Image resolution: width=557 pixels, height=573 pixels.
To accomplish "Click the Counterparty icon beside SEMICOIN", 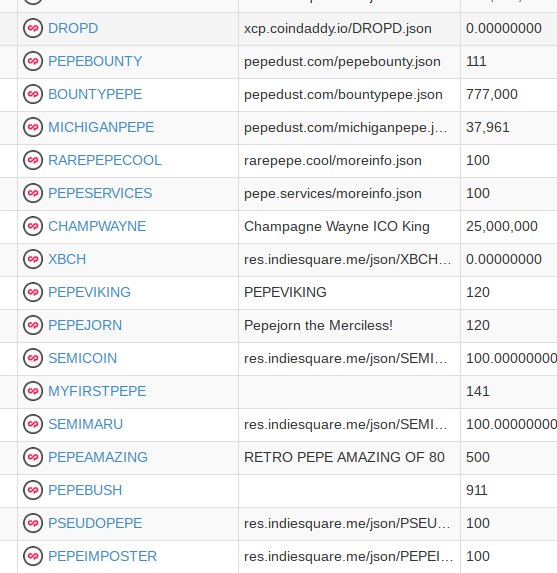I will [x=33, y=358].
